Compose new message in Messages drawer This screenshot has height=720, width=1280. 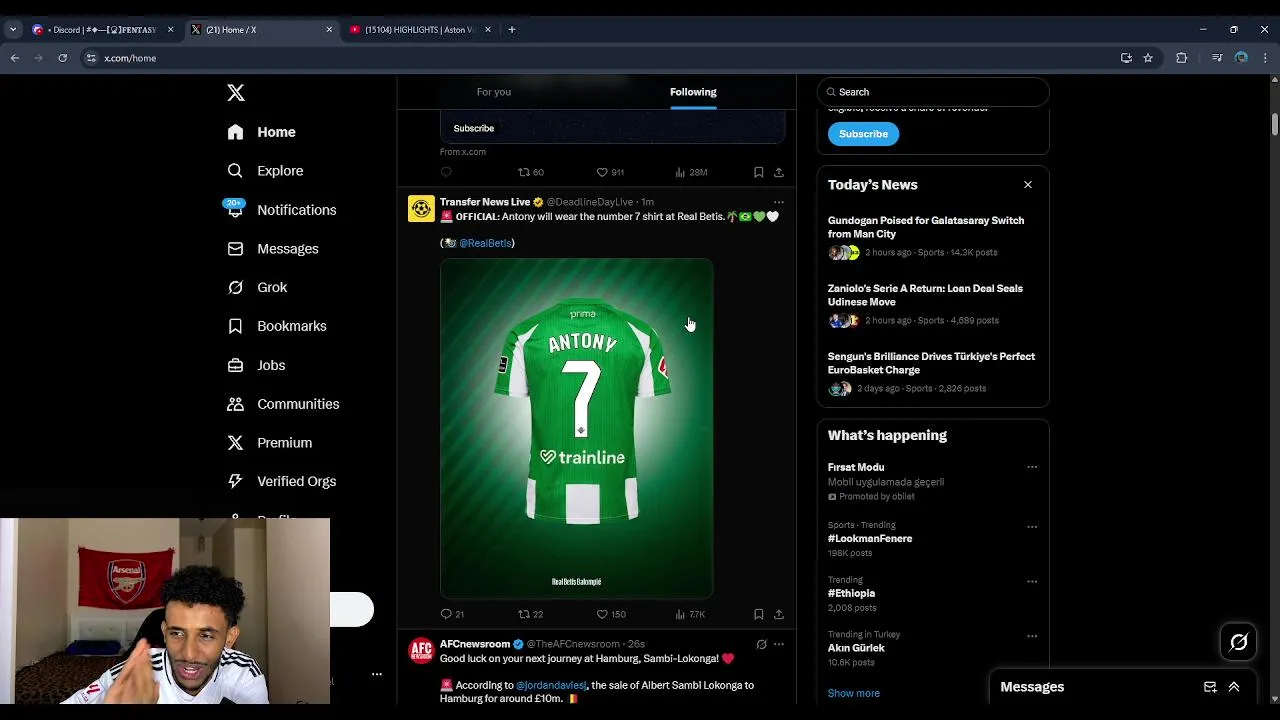pos(1210,687)
